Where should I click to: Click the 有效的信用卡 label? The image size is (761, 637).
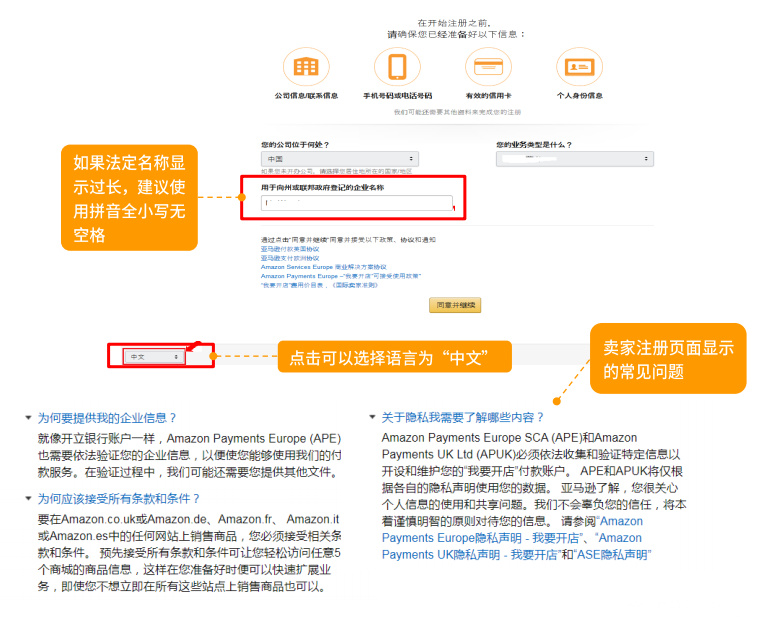488,96
